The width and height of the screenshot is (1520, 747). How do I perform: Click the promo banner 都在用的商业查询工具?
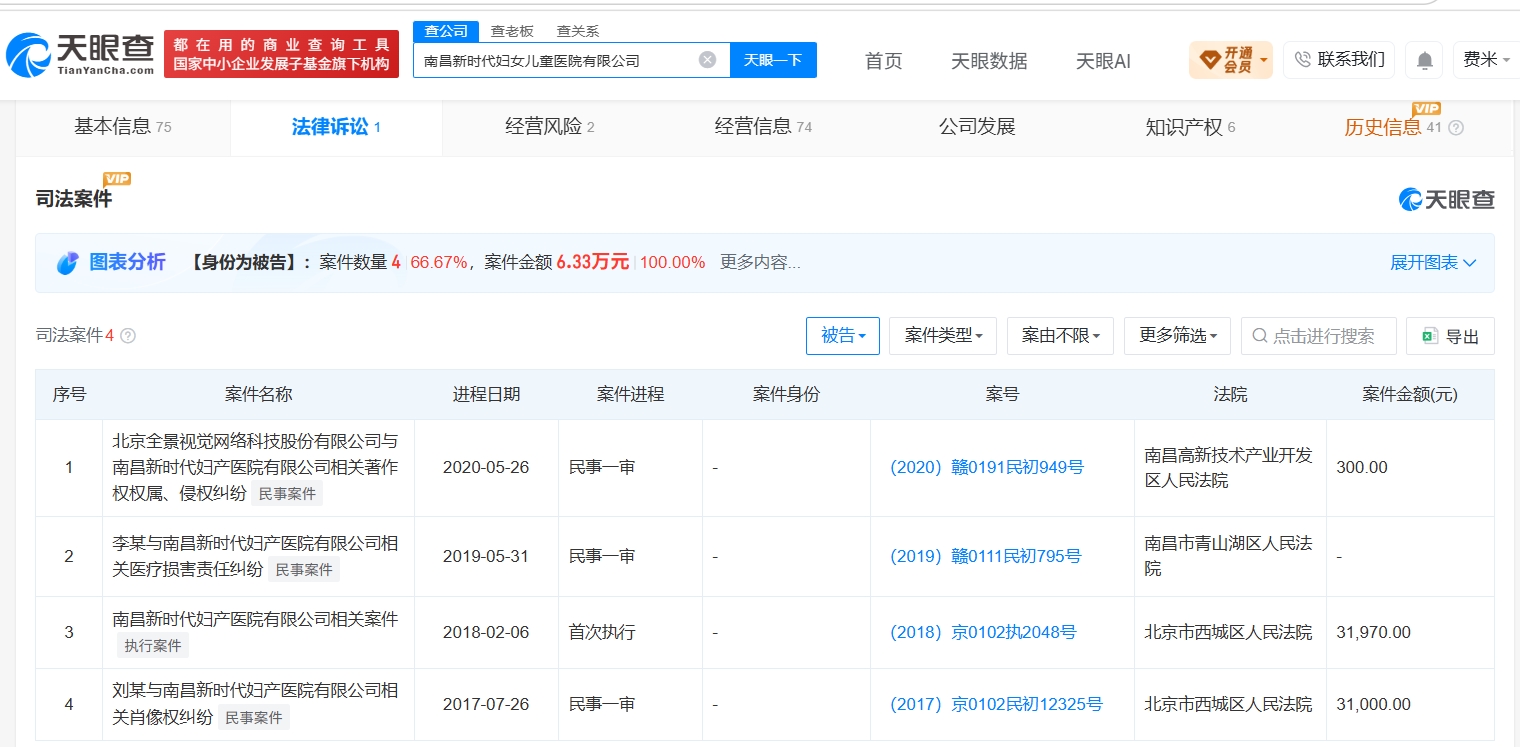(x=281, y=54)
